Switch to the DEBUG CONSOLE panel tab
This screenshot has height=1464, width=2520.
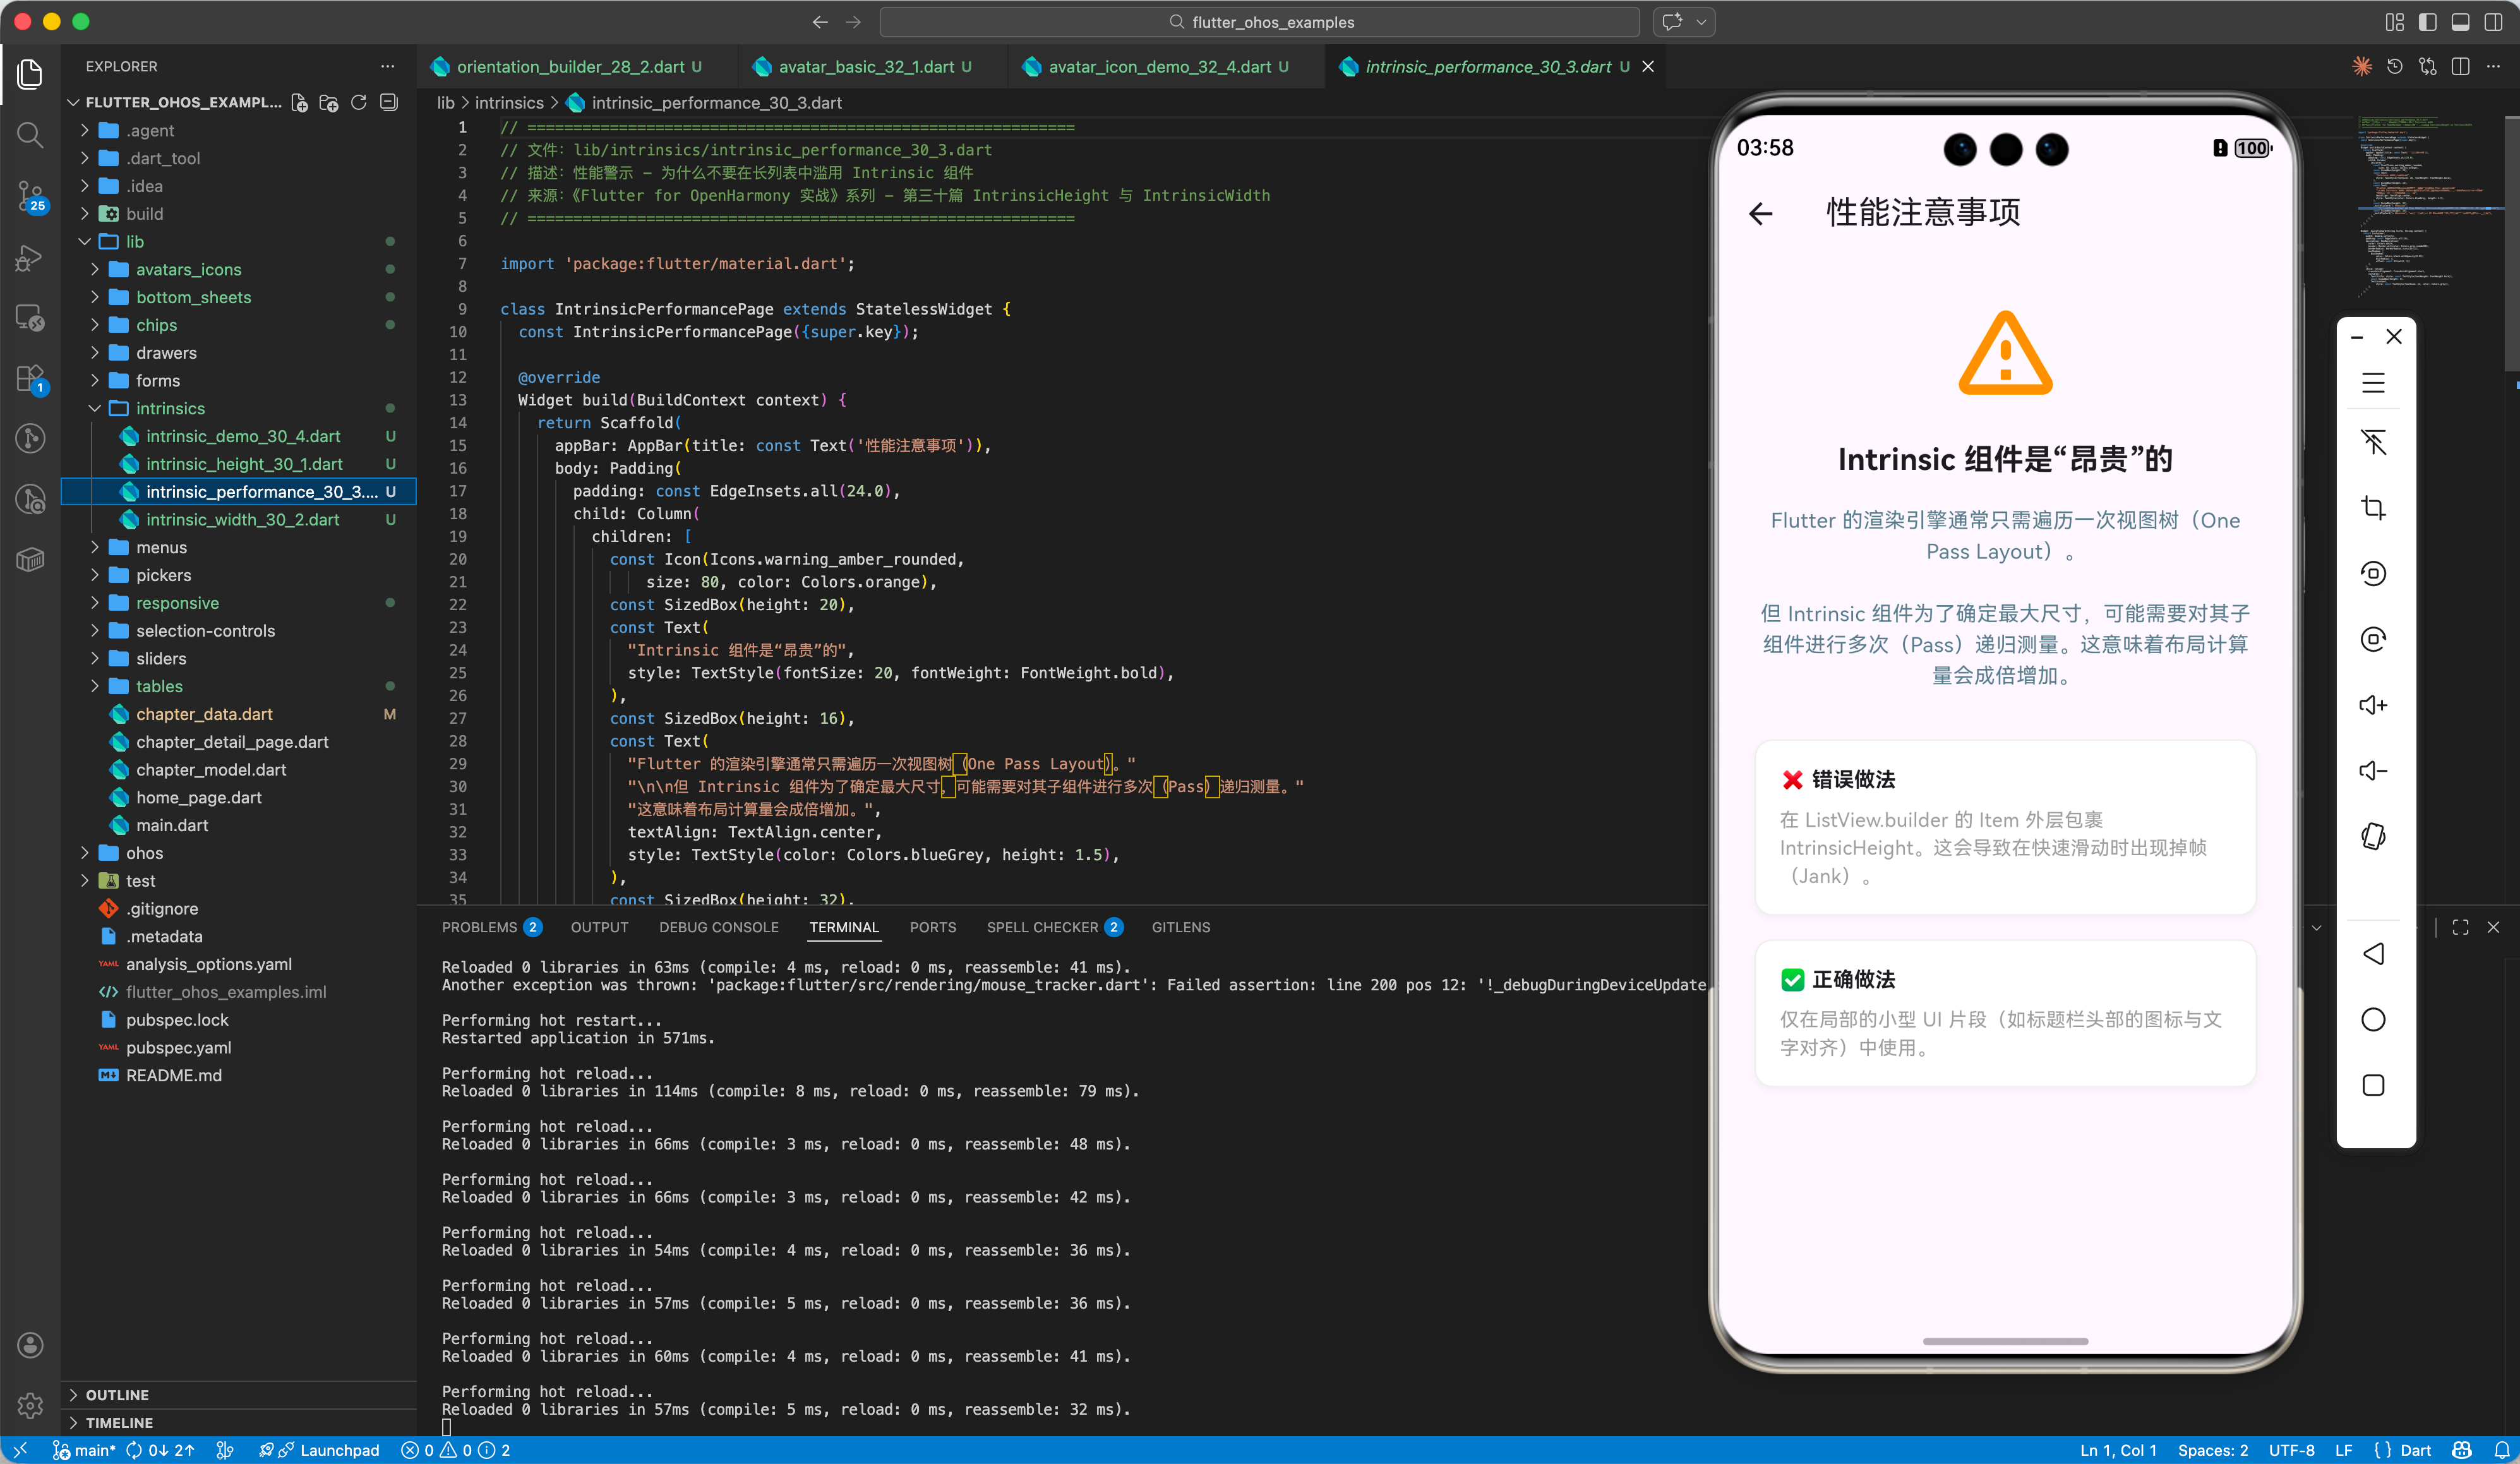pyautogui.click(x=718, y=927)
